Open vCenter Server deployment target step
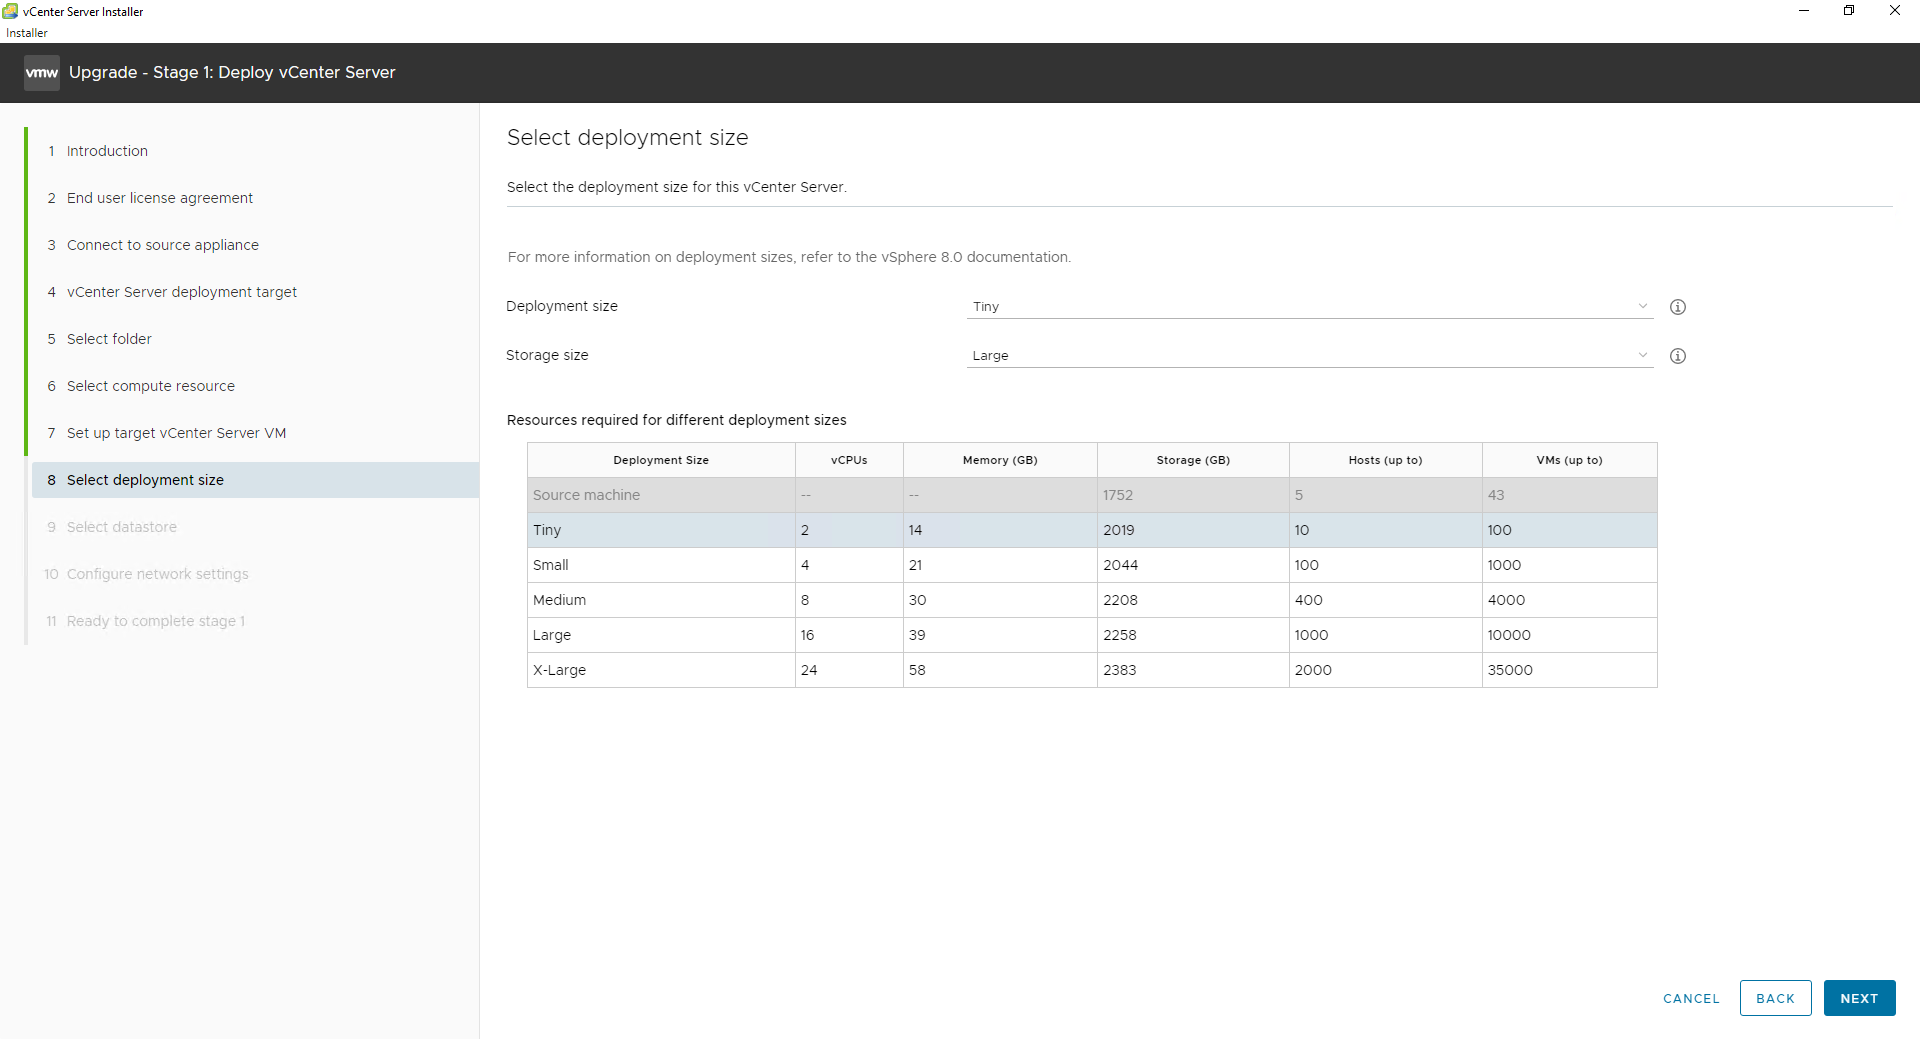 [182, 292]
